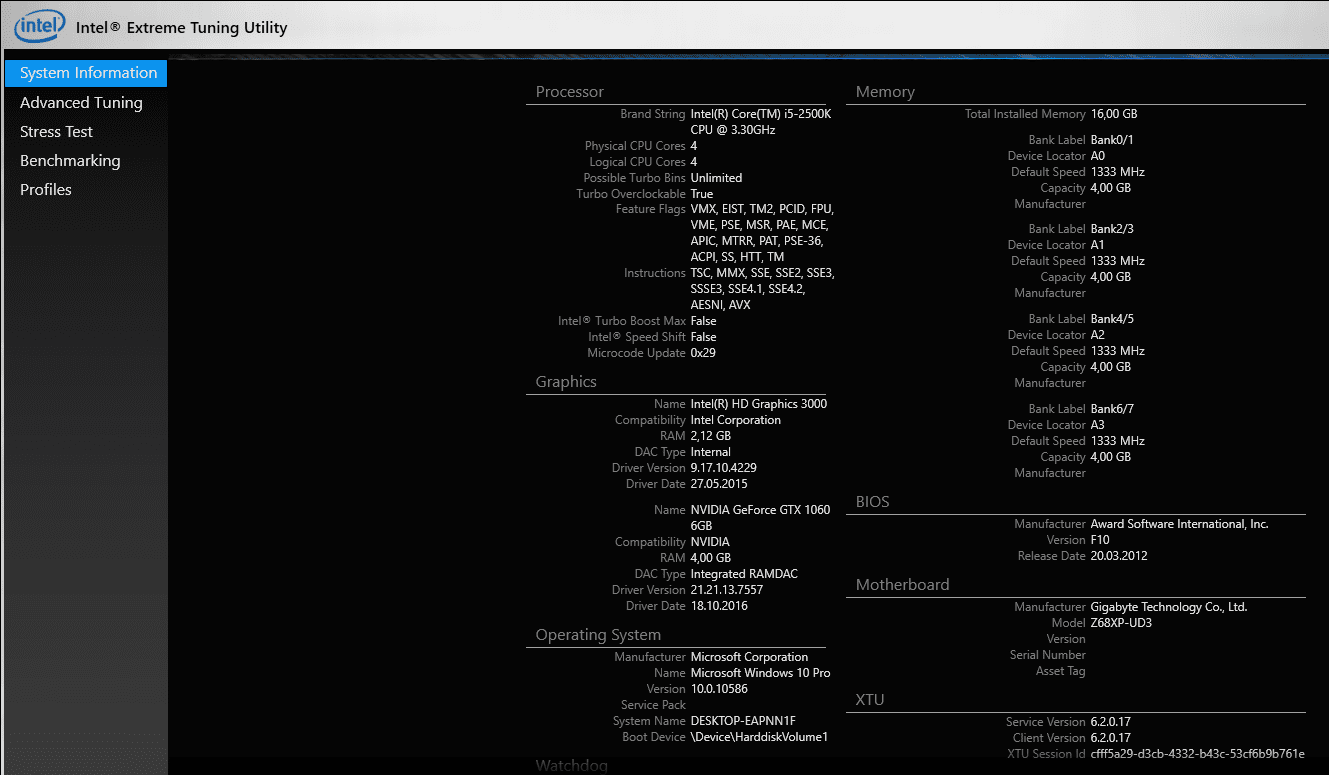Click OS version 10.0.10586
Screen dimensions: 1329x775
click(x=719, y=689)
